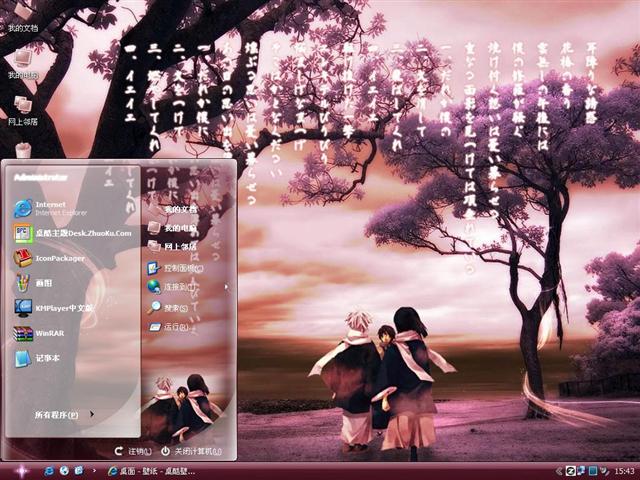Open 记事本 notepad entry
The width and height of the screenshot is (640, 480).
coord(39,358)
